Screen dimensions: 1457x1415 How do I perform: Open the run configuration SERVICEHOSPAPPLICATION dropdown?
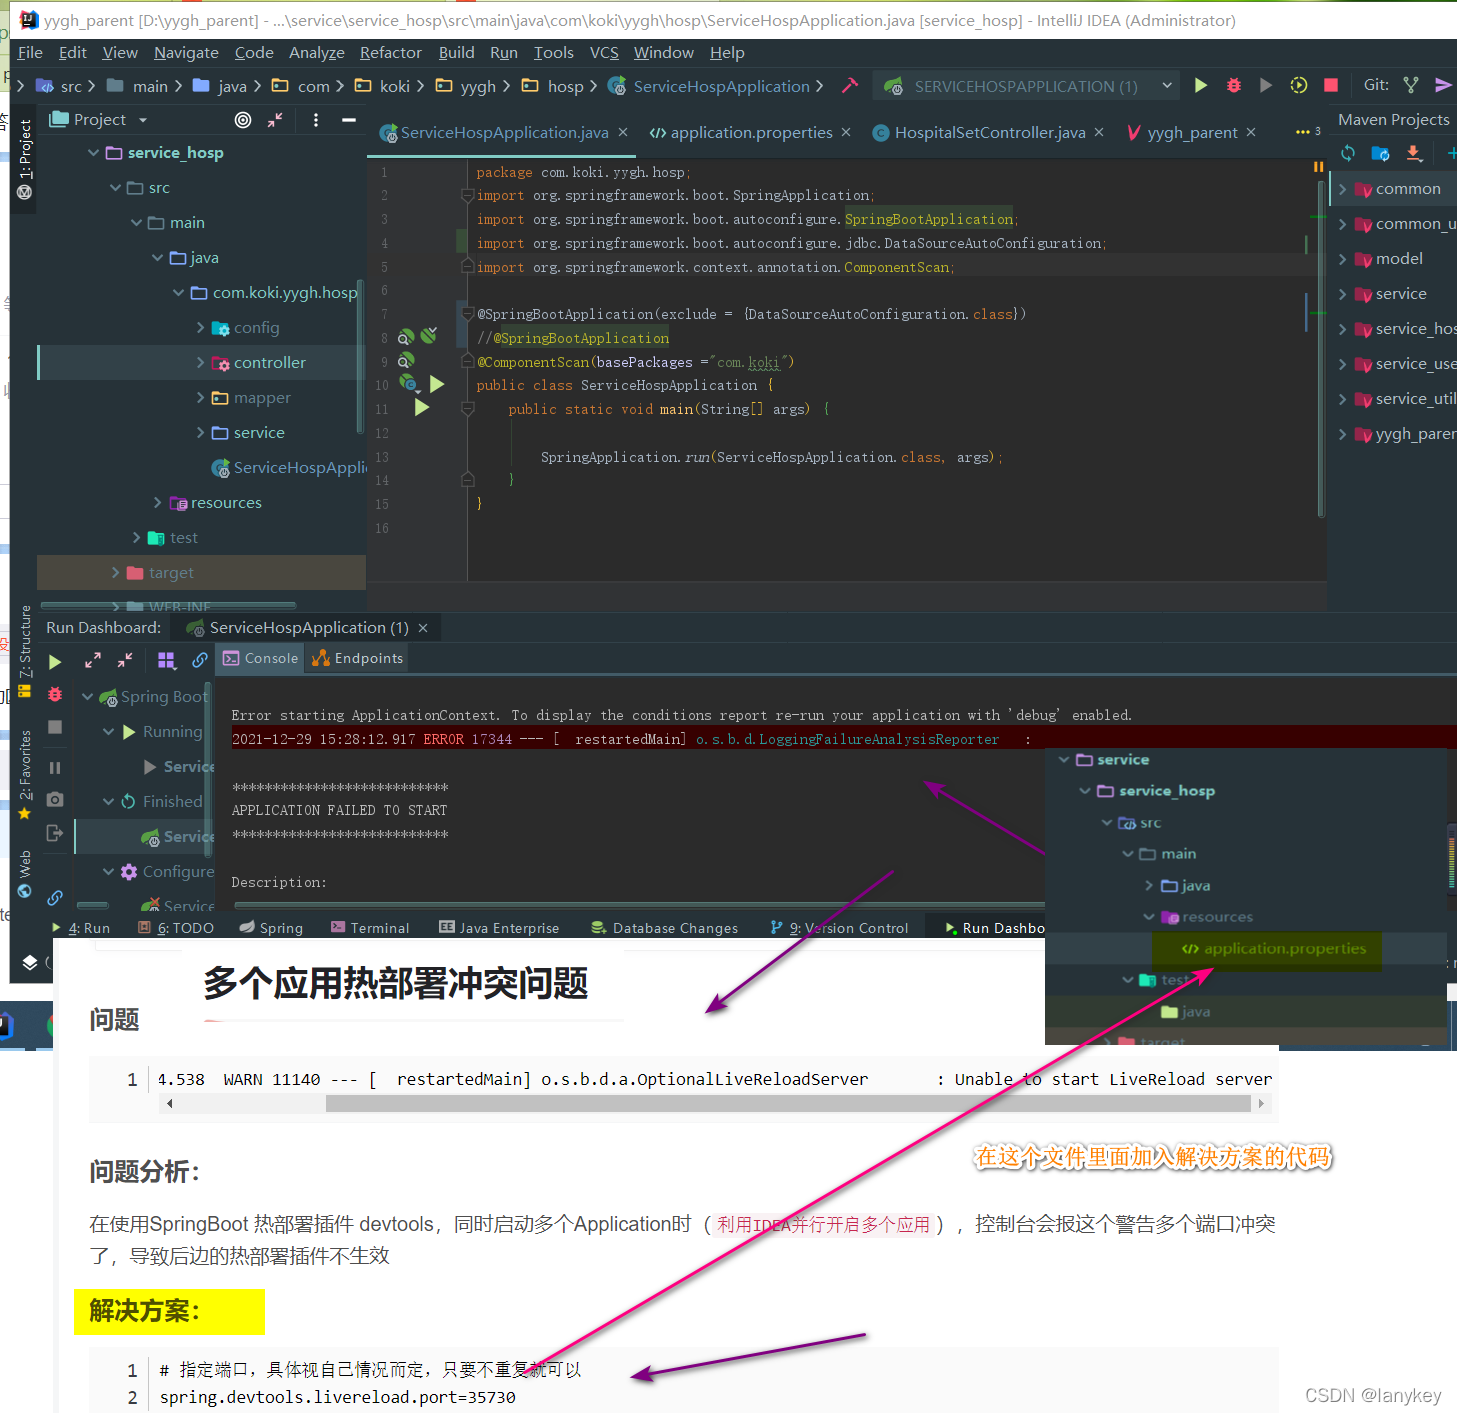point(1027,86)
